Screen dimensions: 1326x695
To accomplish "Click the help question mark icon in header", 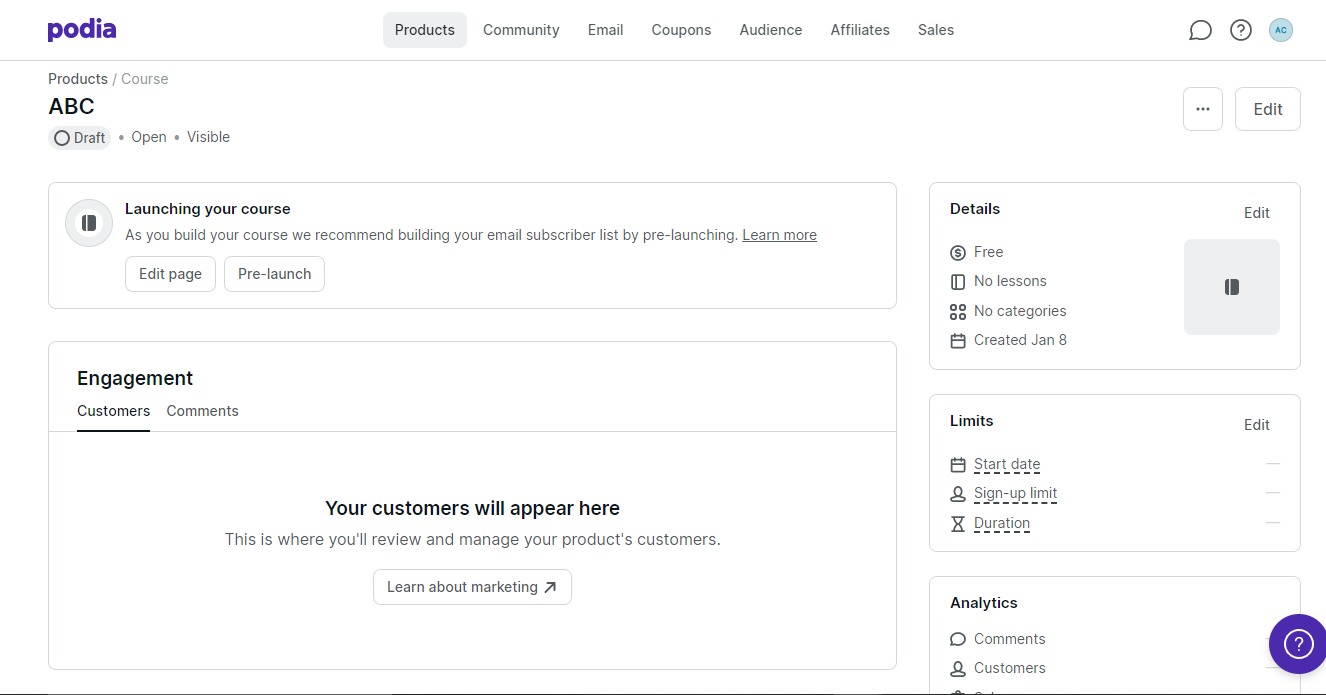I will (1241, 30).
